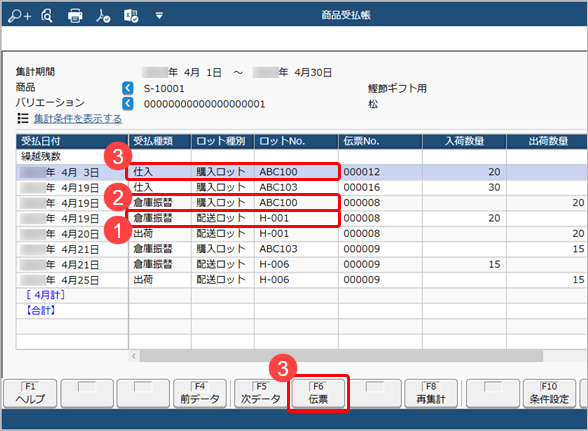Click the 受払日付 column header

[72, 141]
